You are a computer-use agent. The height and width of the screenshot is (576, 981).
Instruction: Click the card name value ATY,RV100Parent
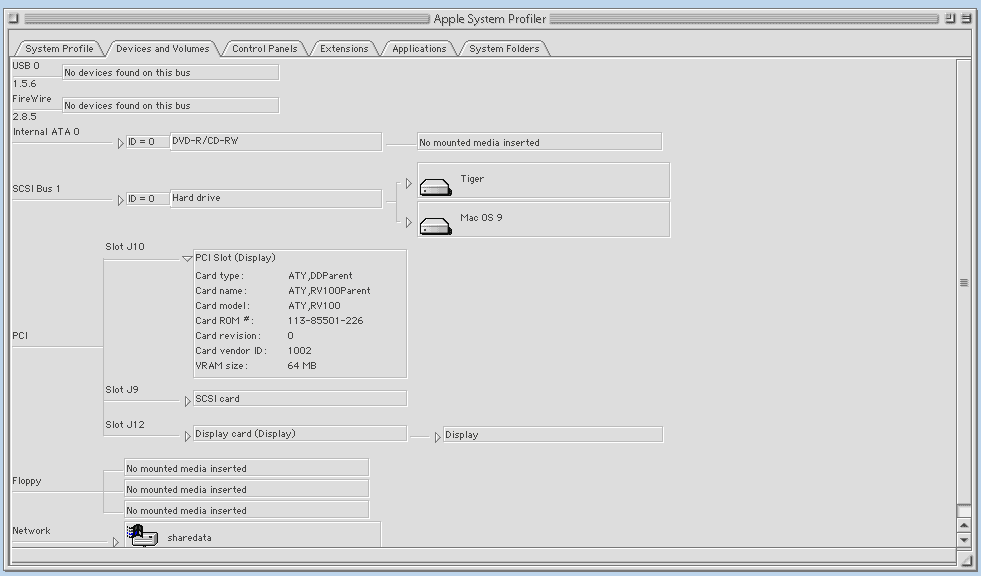click(329, 291)
